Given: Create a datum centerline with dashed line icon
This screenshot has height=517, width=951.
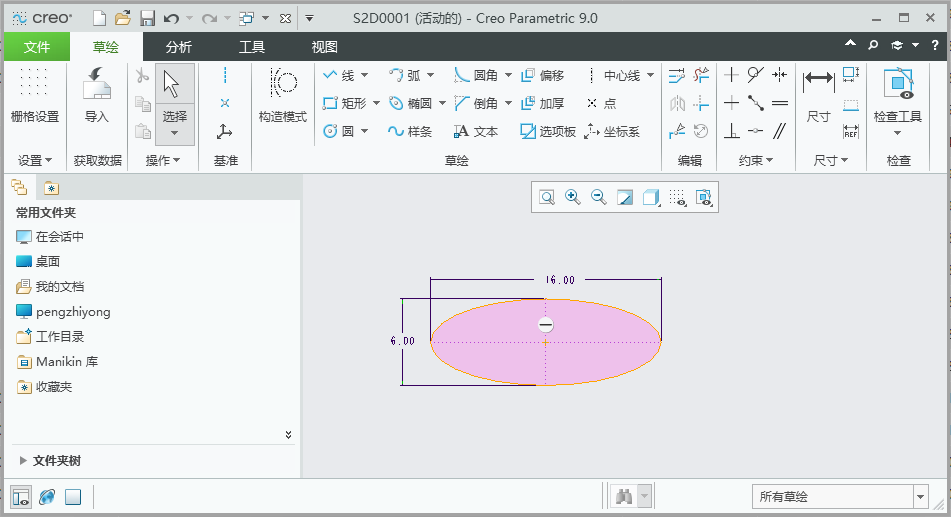Looking at the screenshot, I should tap(225, 75).
